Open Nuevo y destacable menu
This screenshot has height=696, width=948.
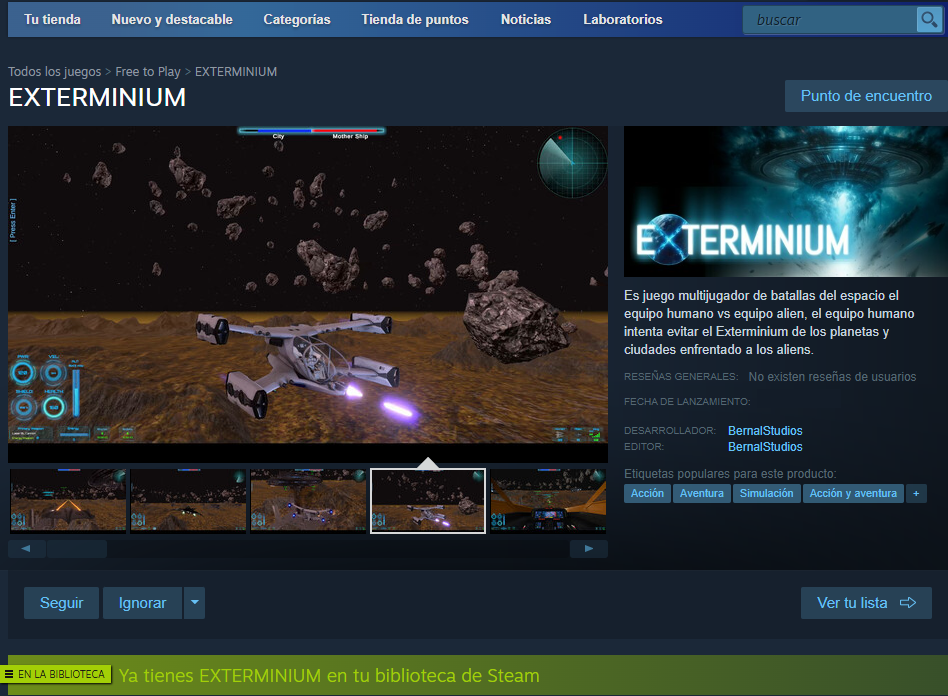(x=172, y=19)
